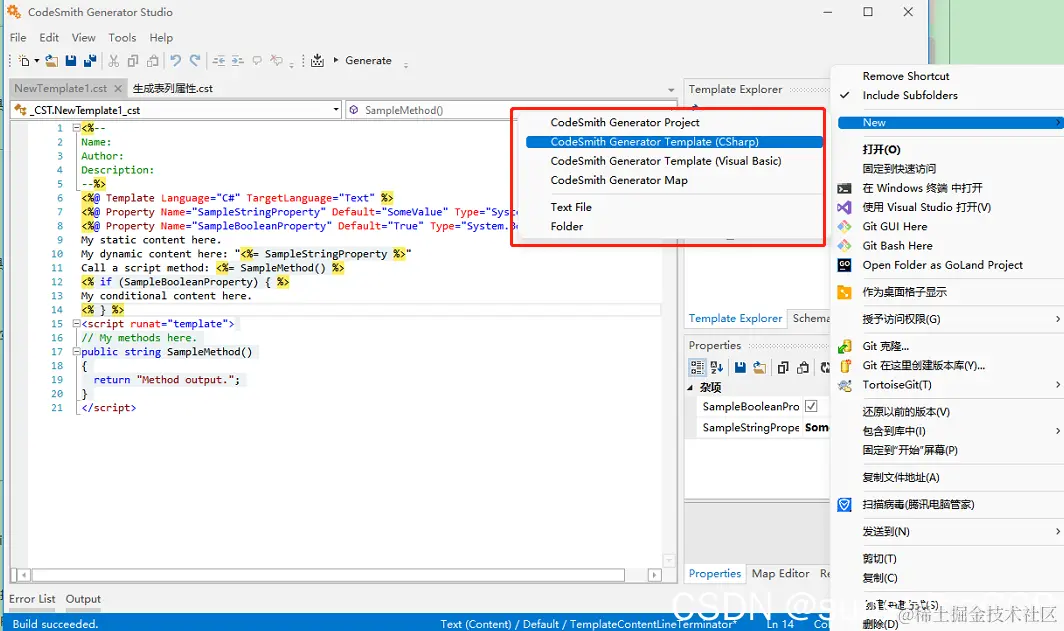
Task: Open the Help menu
Action: pyautogui.click(x=162, y=37)
